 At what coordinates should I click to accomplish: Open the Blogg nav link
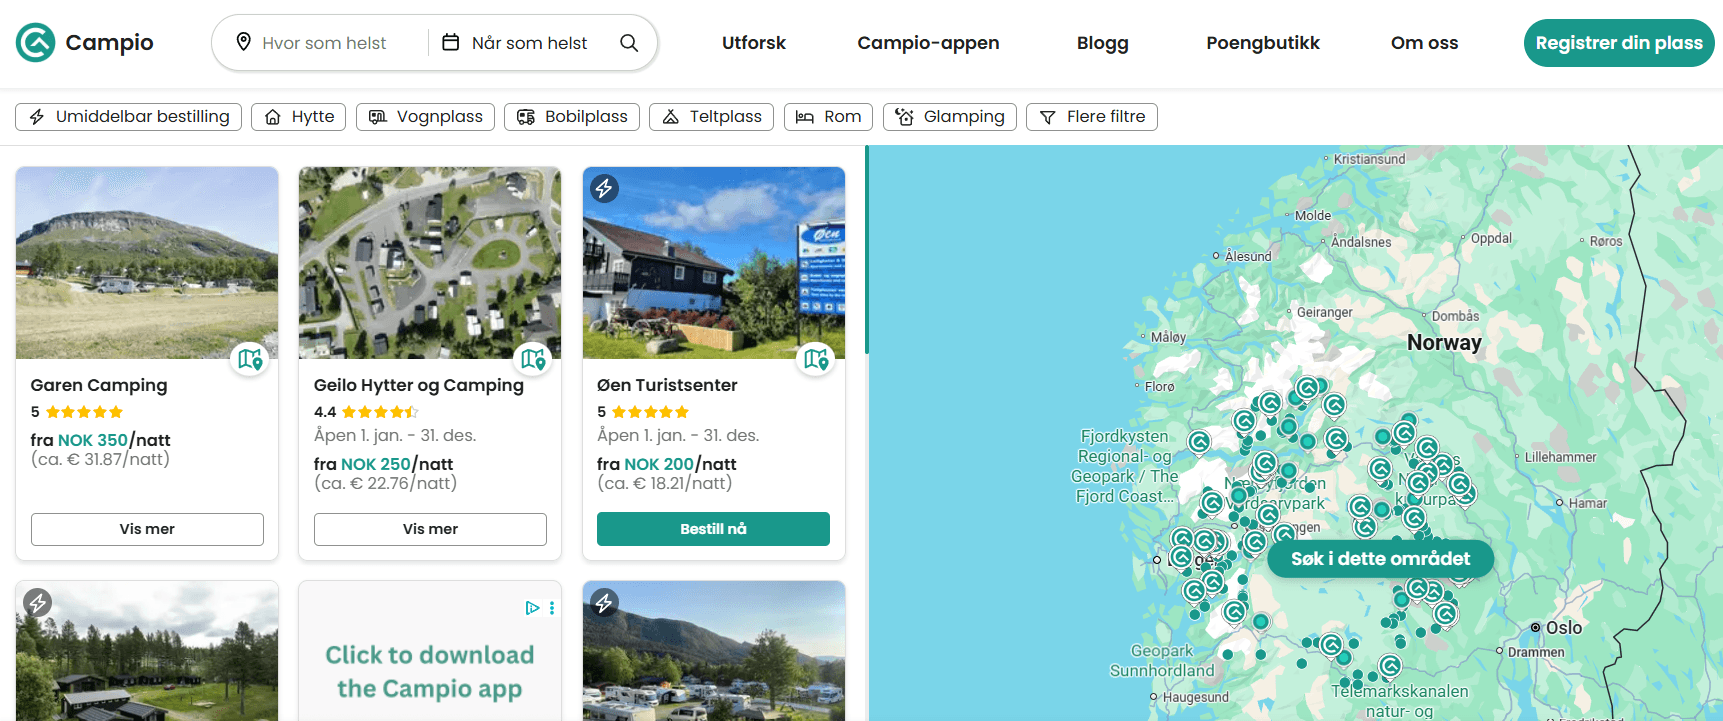(x=1103, y=43)
